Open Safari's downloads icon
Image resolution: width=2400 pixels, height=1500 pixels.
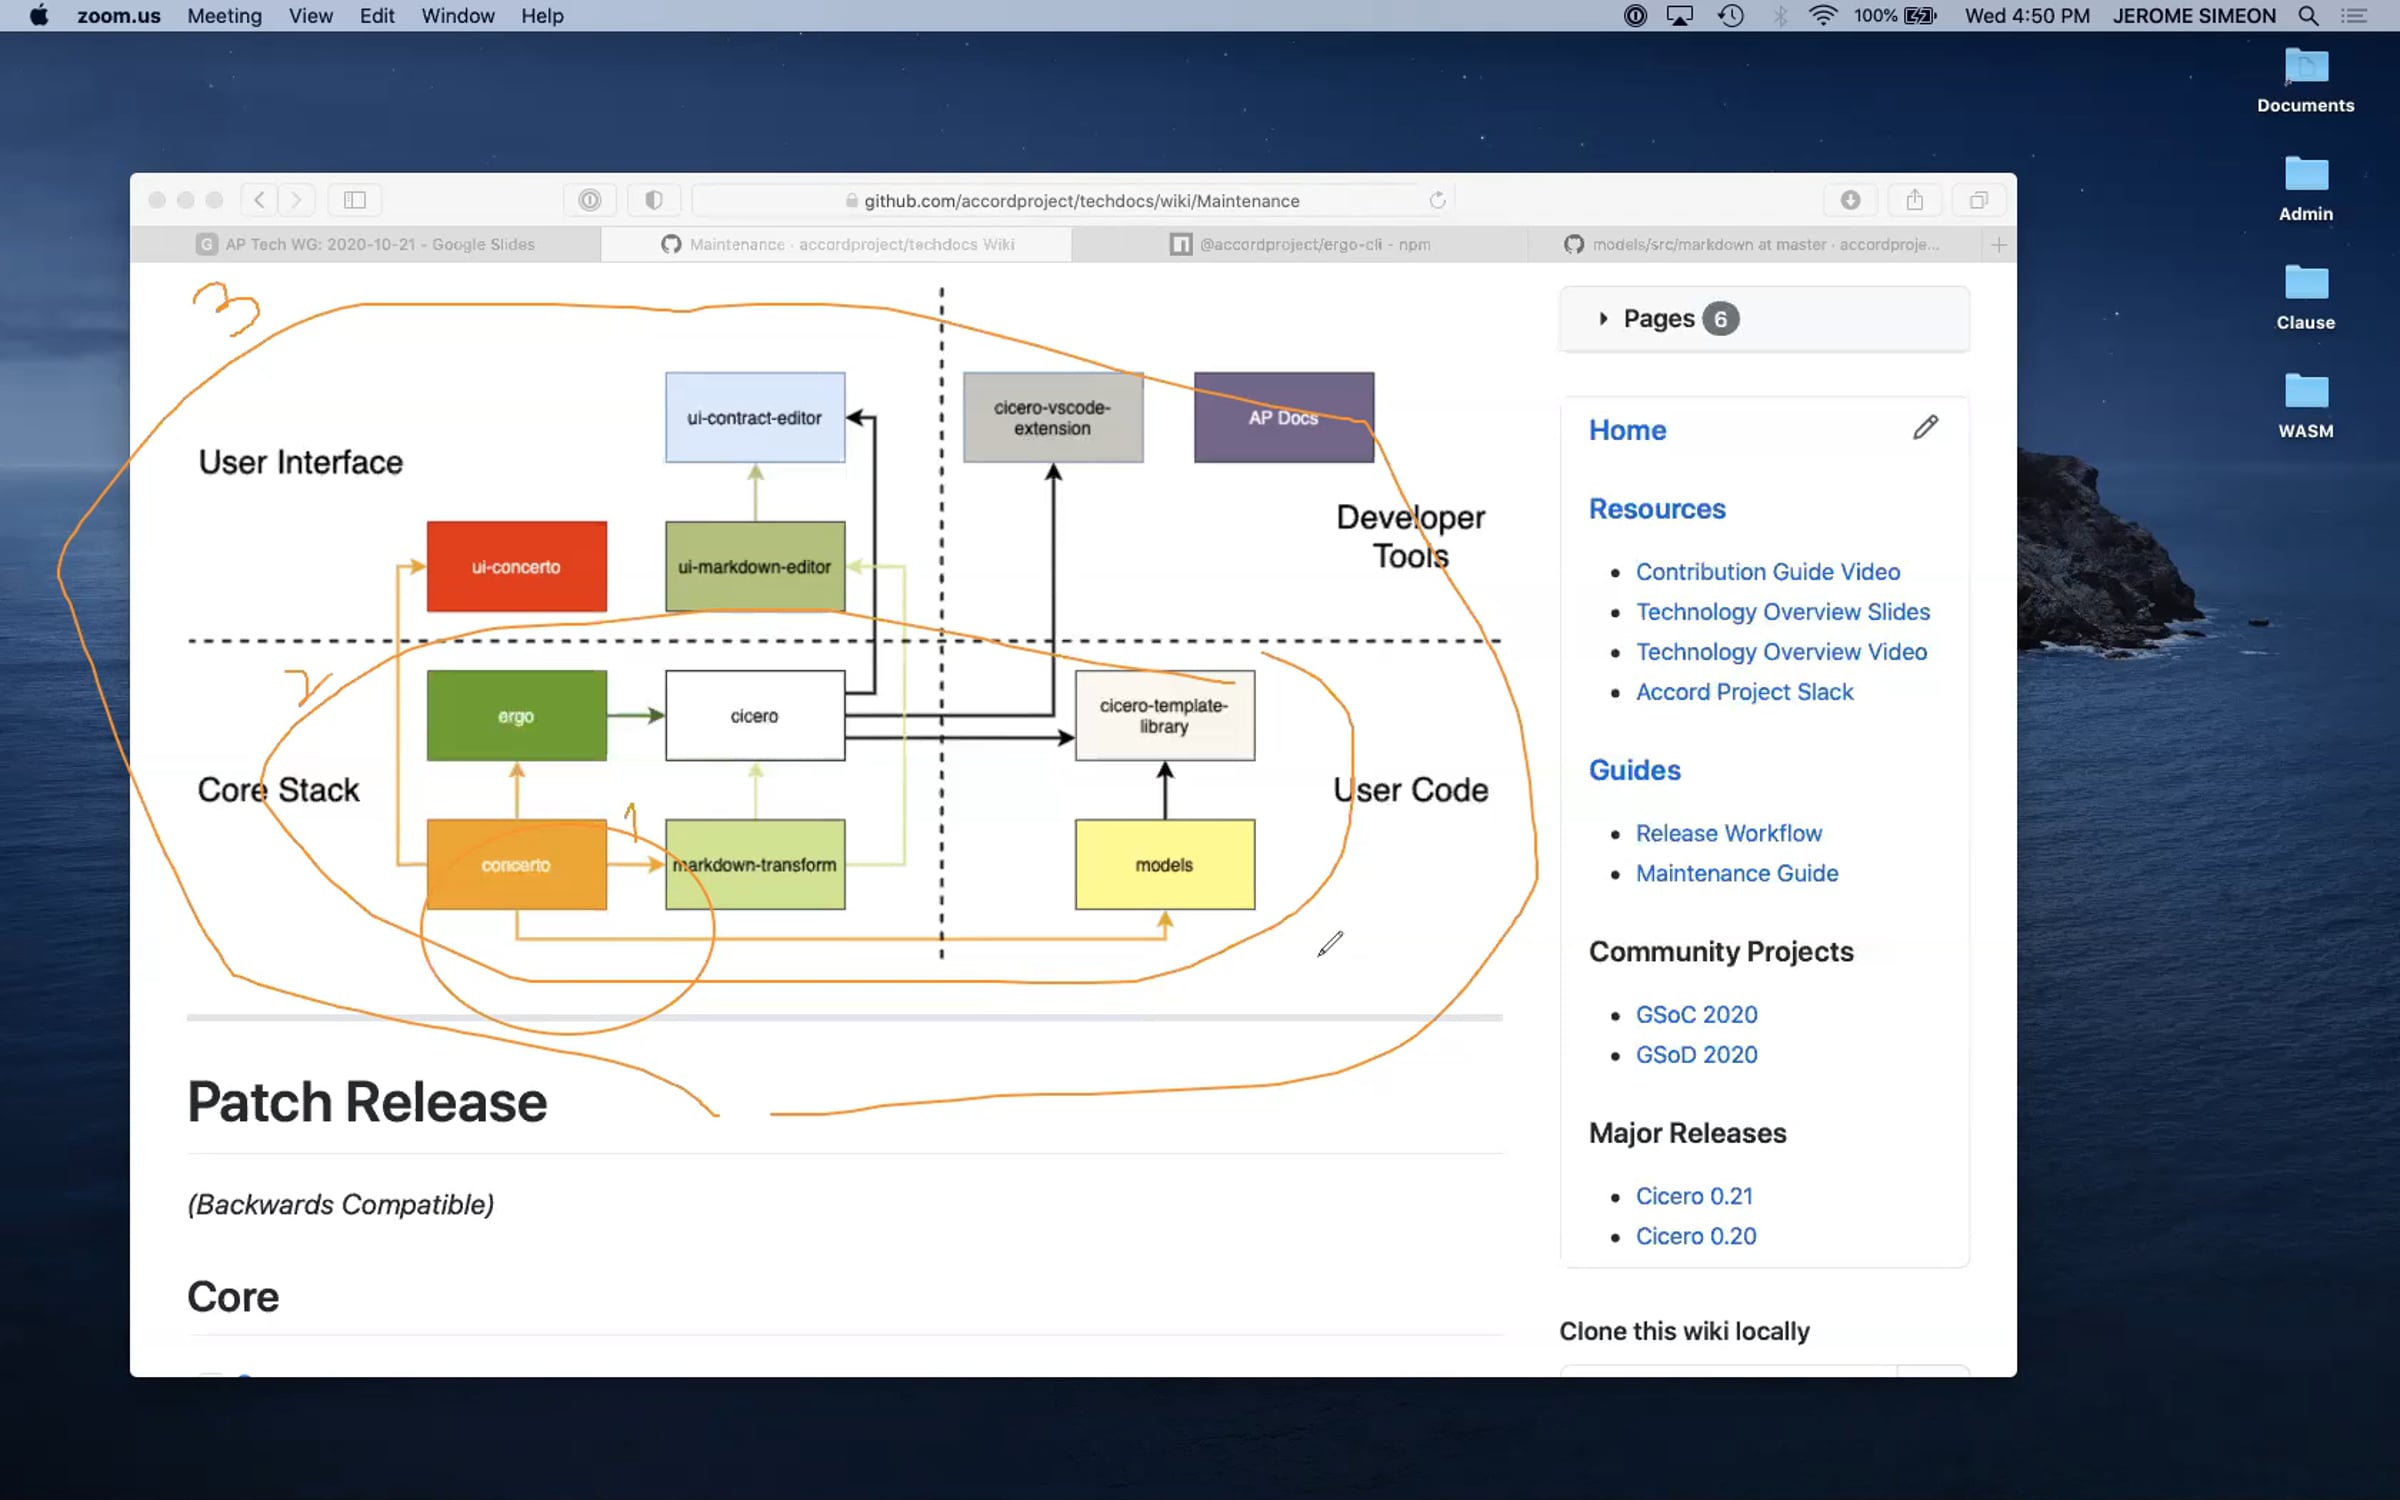pyautogui.click(x=1850, y=200)
